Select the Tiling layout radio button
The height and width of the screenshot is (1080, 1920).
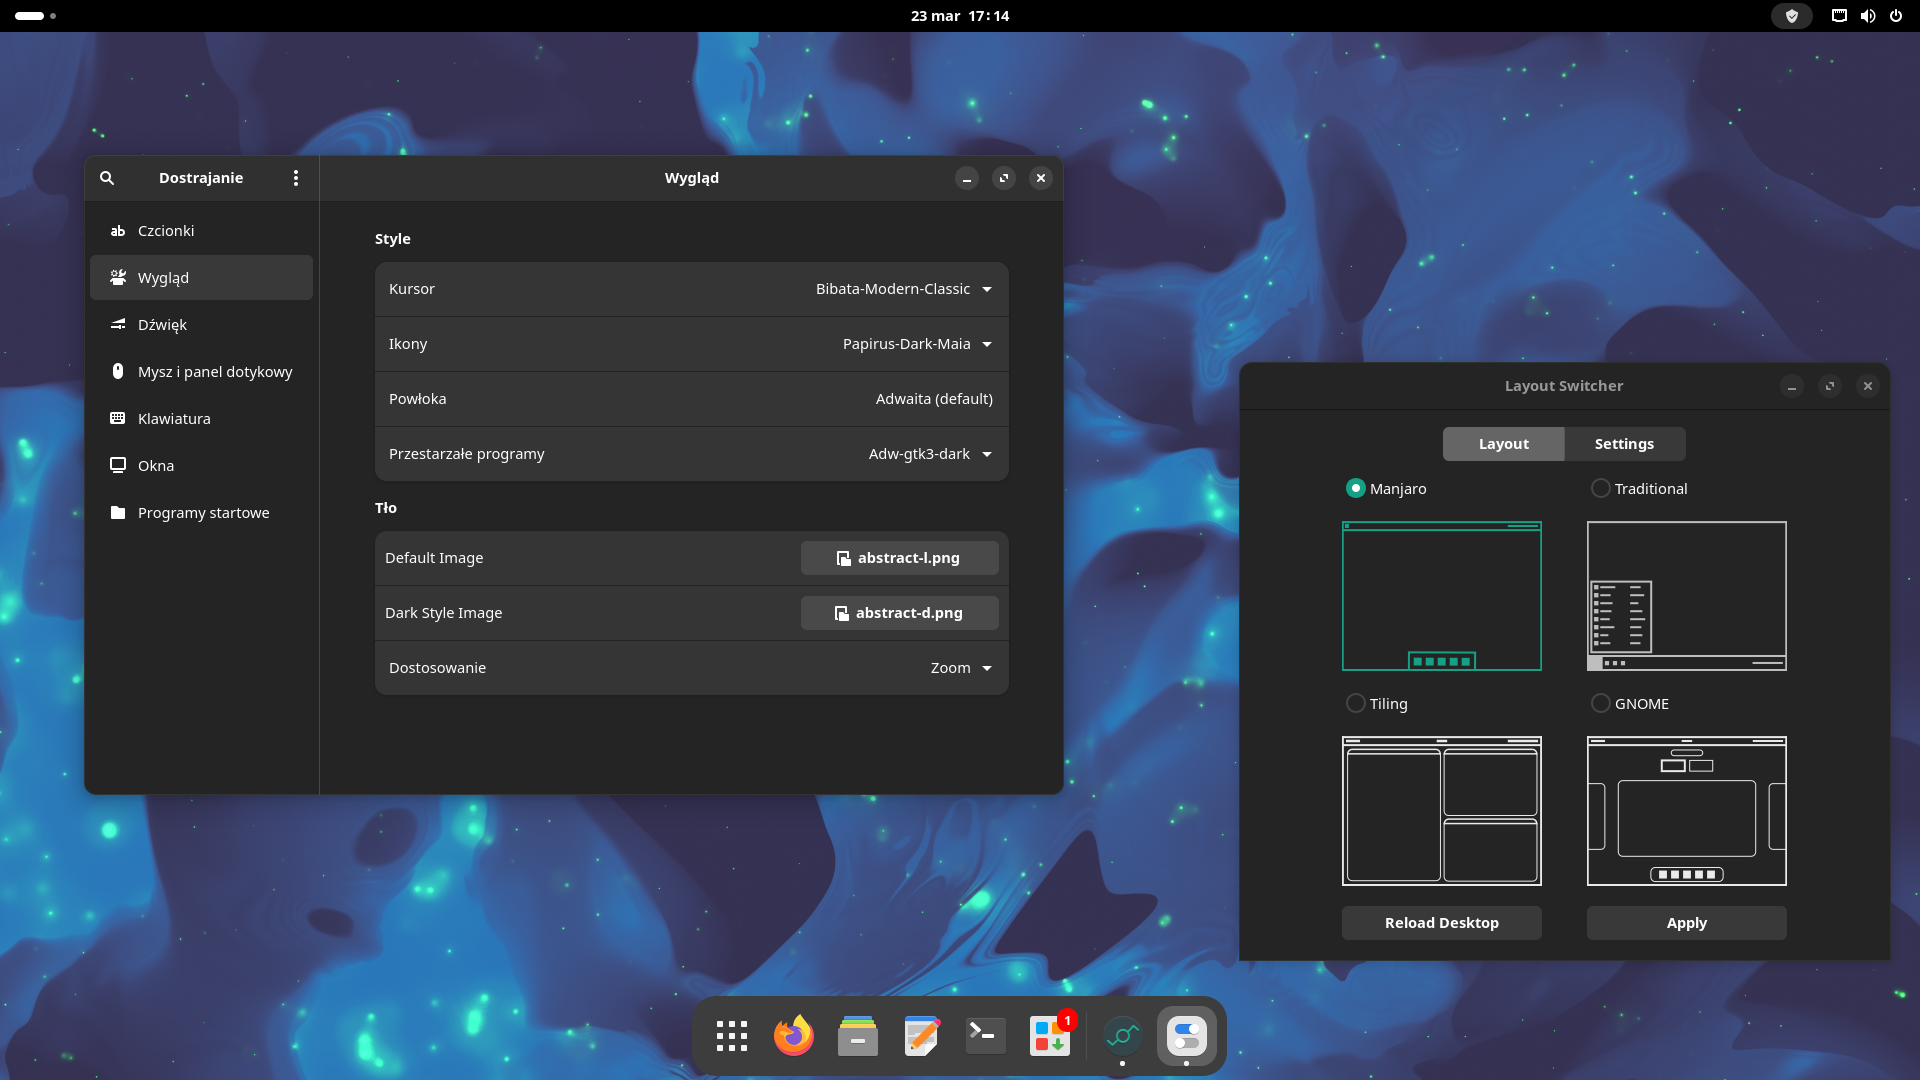(1355, 703)
